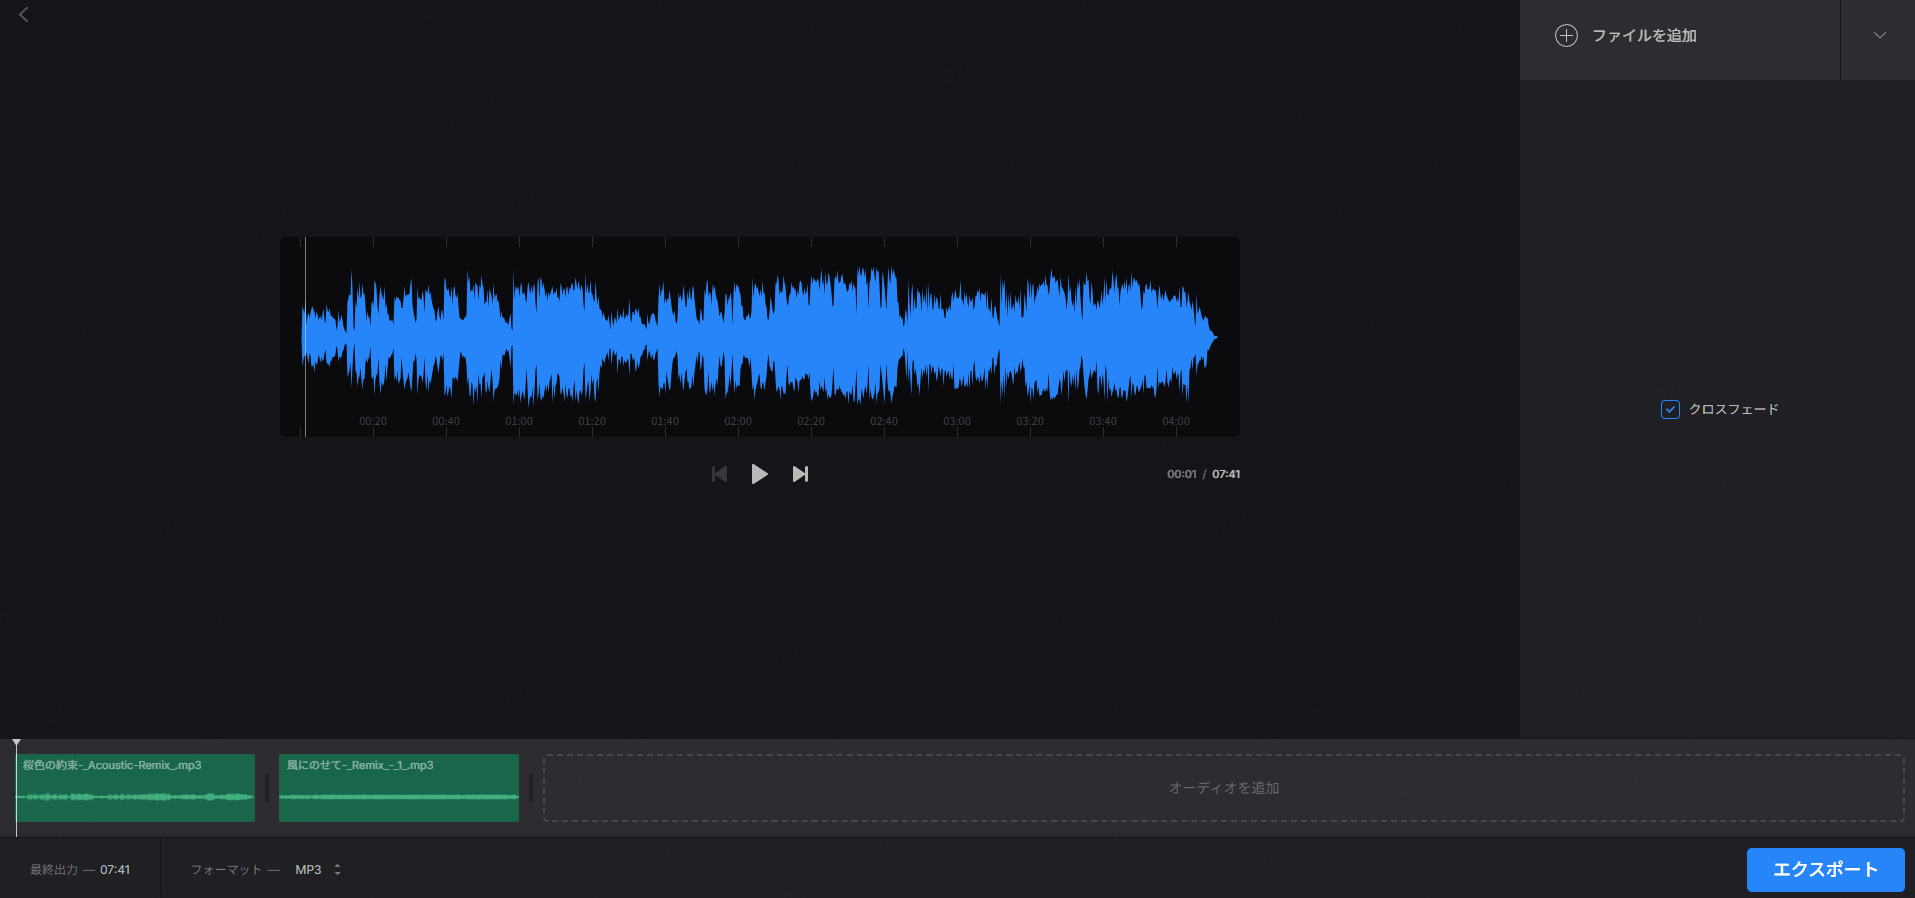Click the オーディオを追加 drop area
This screenshot has height=898, width=1915.
click(x=1224, y=788)
